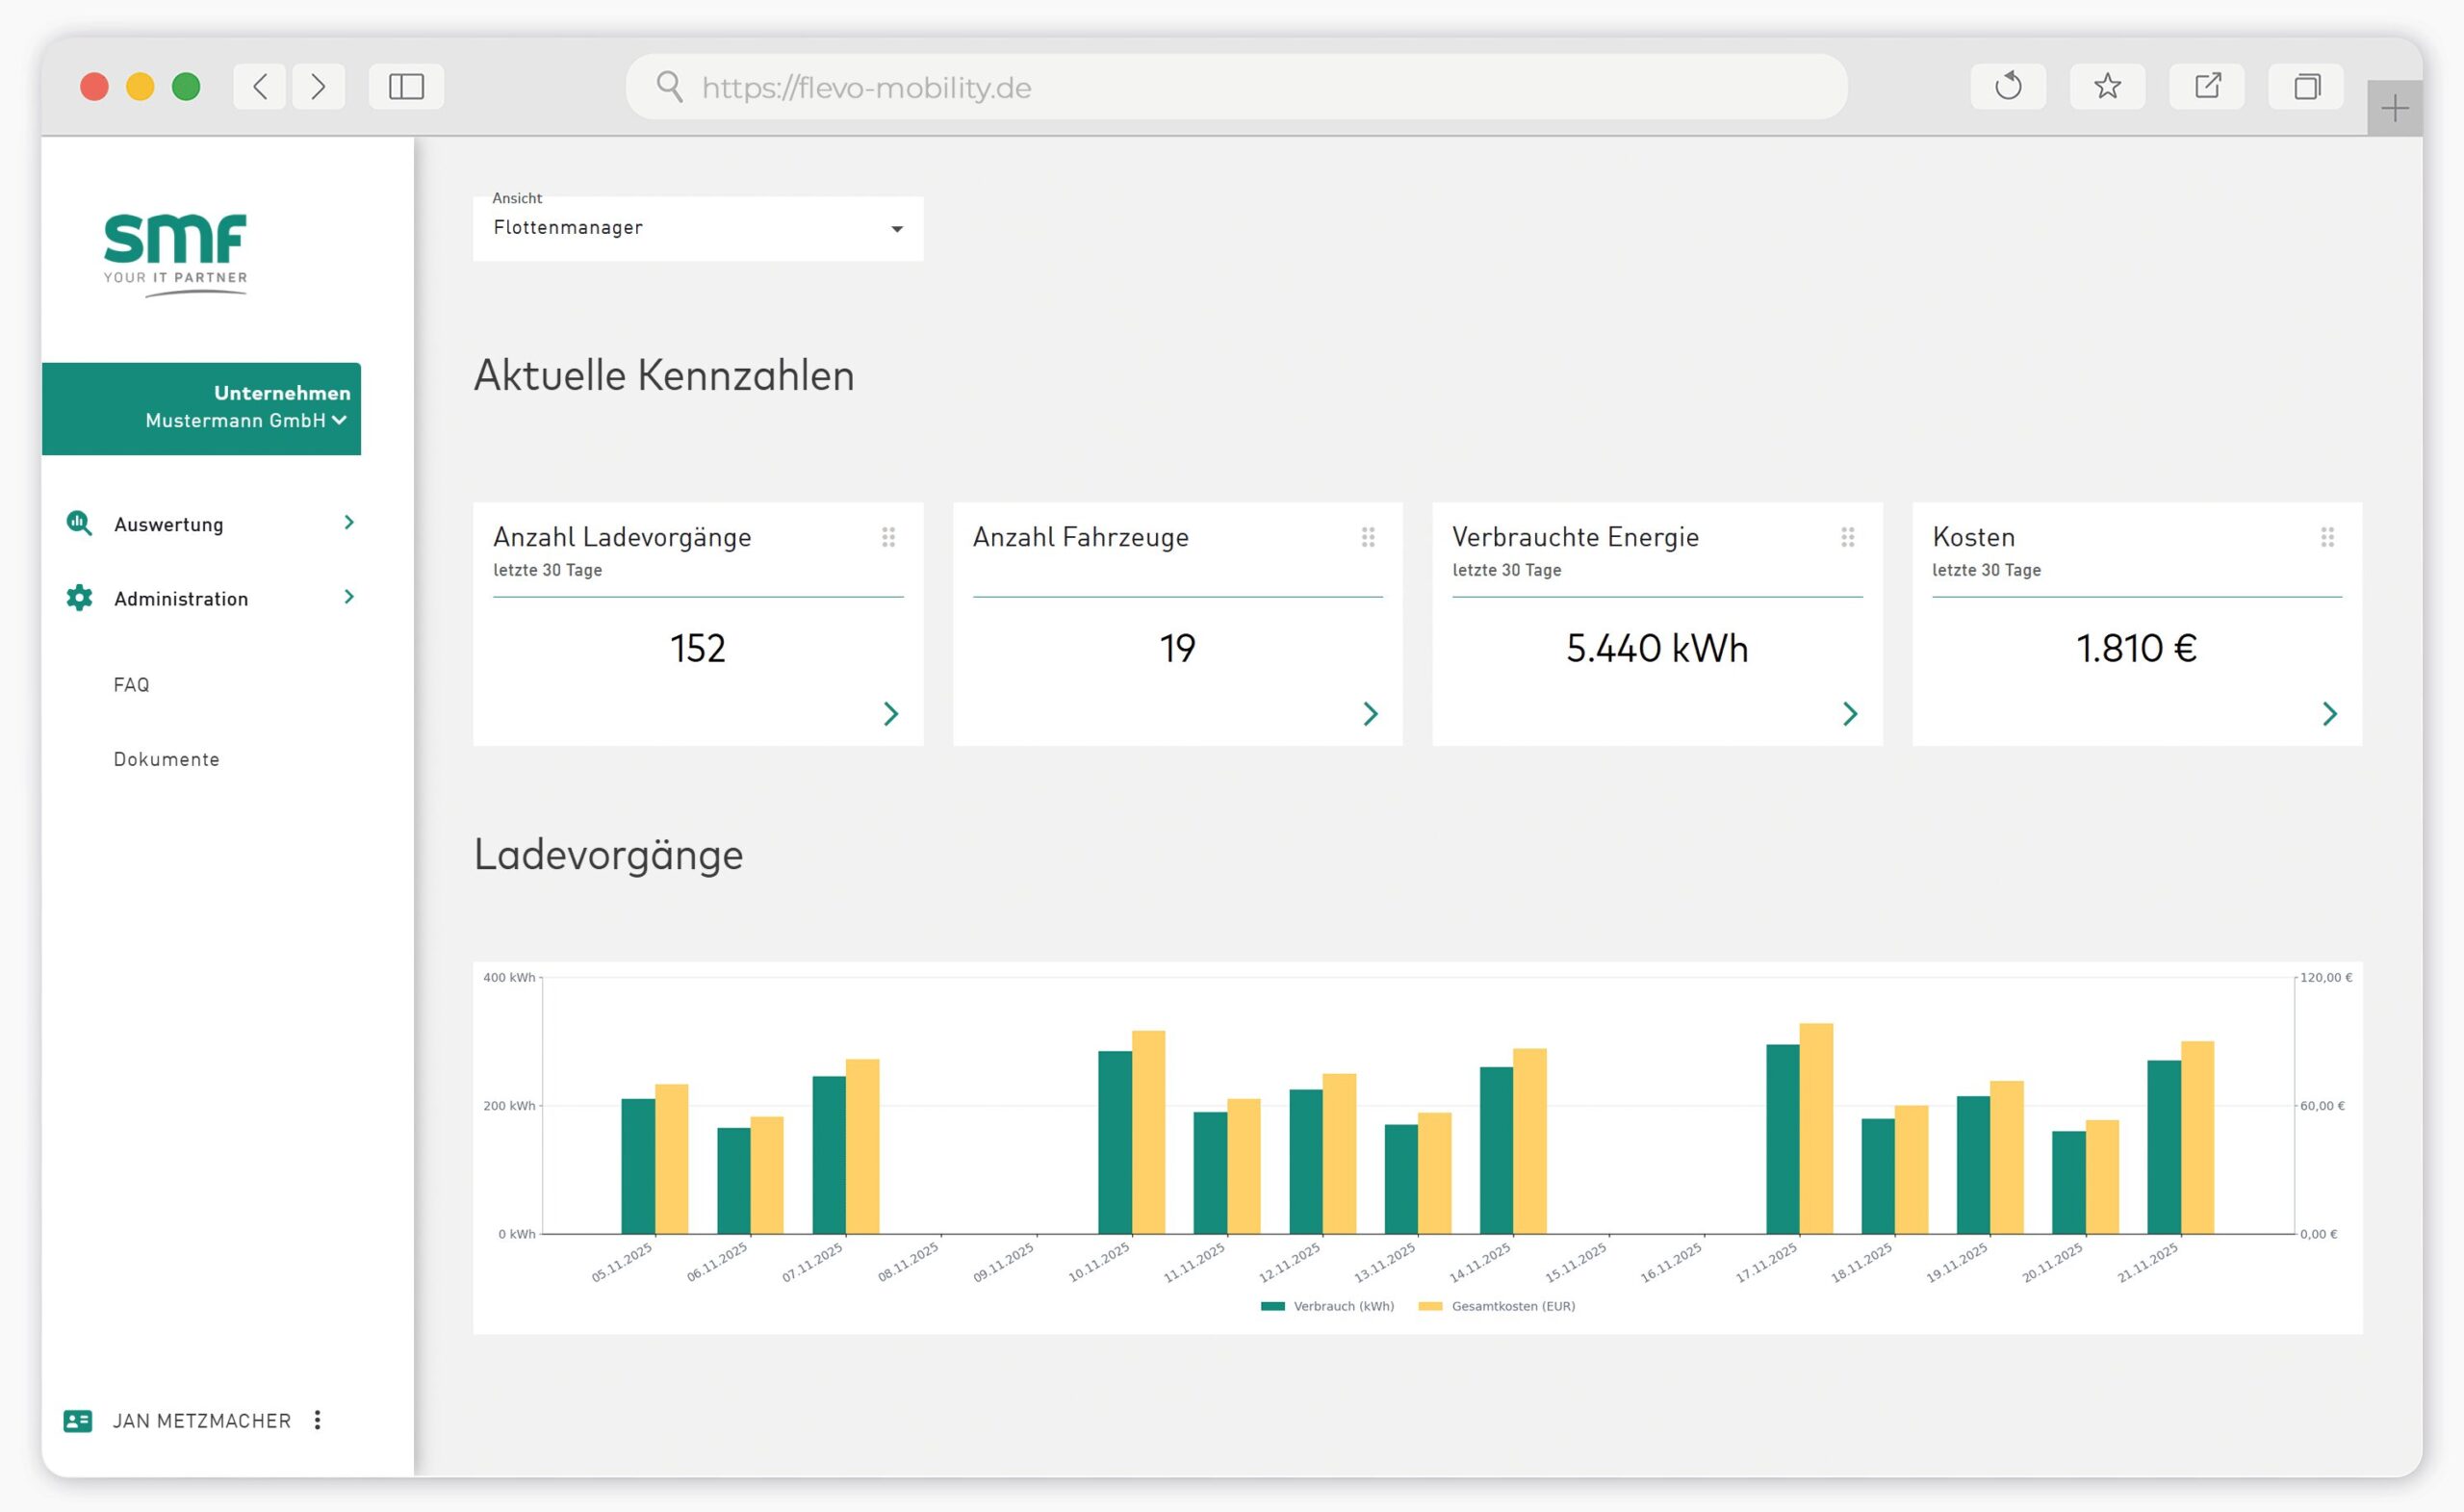Click the browser reload icon
This screenshot has height=1512, width=2464.
tap(2009, 86)
